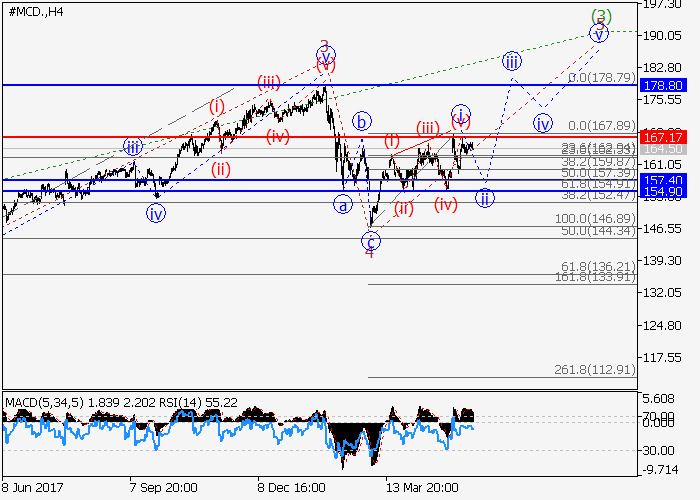Click the forecast circled ii wave marker
This screenshot has height=500, width=700.
click(485, 197)
